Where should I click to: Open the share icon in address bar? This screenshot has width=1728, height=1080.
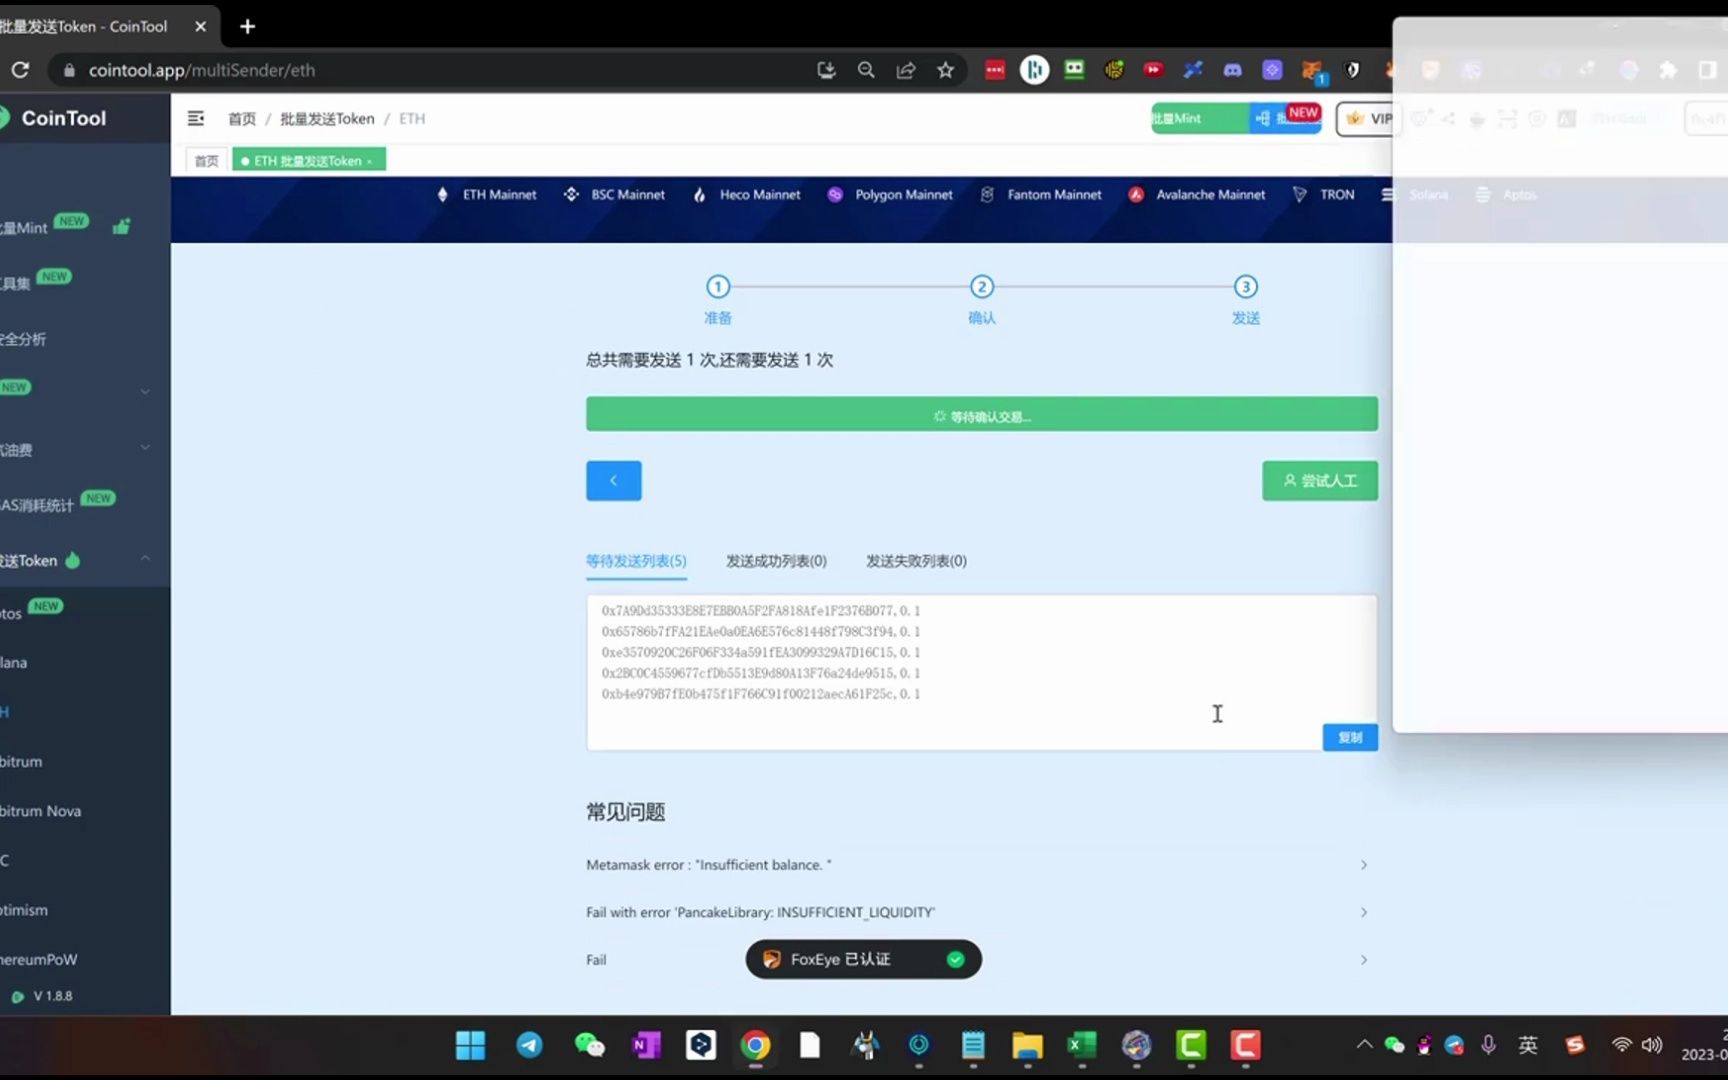(x=906, y=70)
